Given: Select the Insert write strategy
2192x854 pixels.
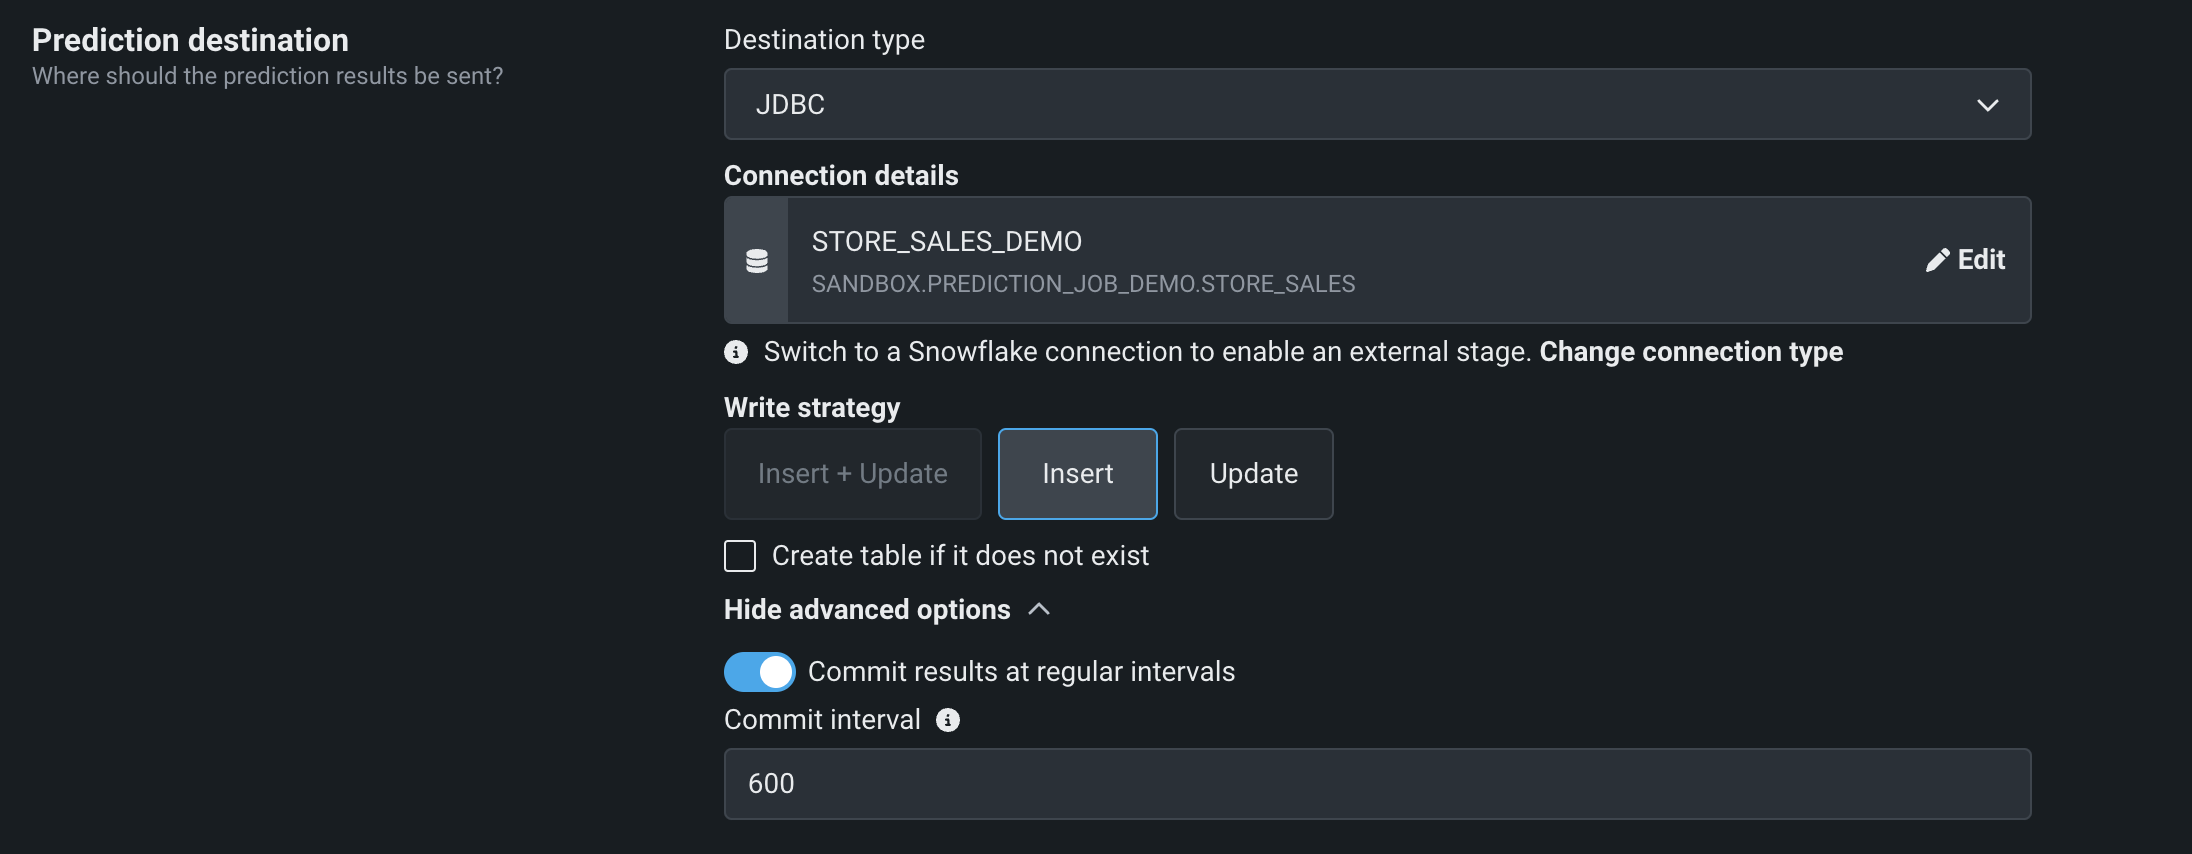Looking at the screenshot, I should pos(1077,474).
